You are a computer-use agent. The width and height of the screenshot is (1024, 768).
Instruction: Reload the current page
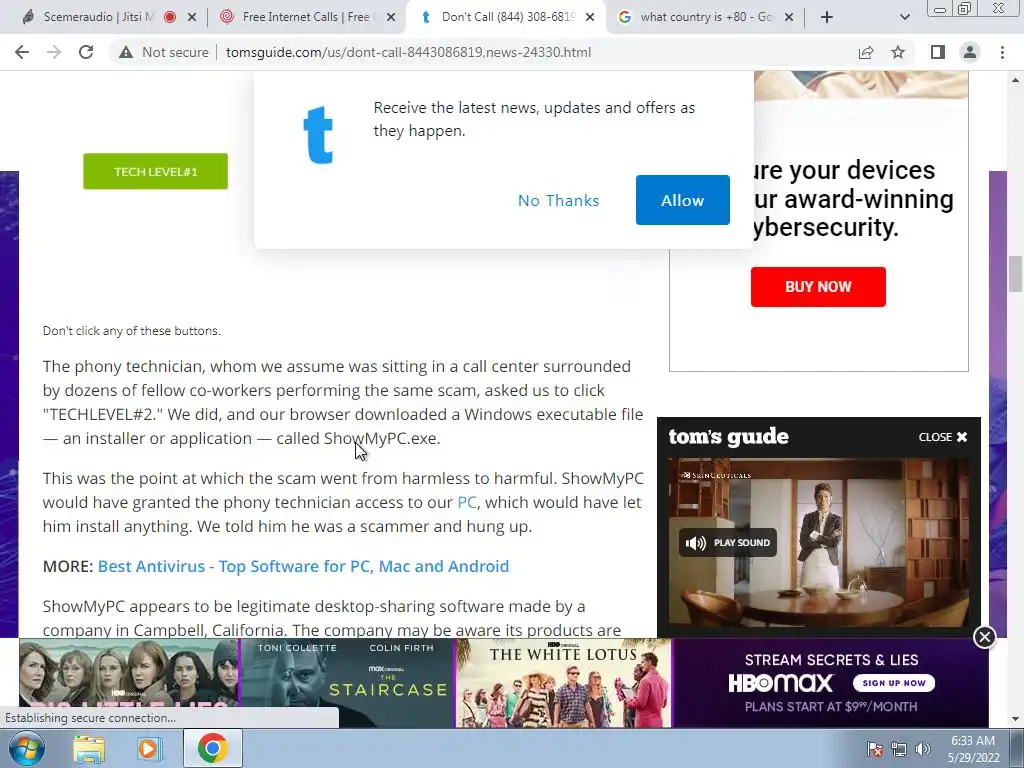point(86,52)
